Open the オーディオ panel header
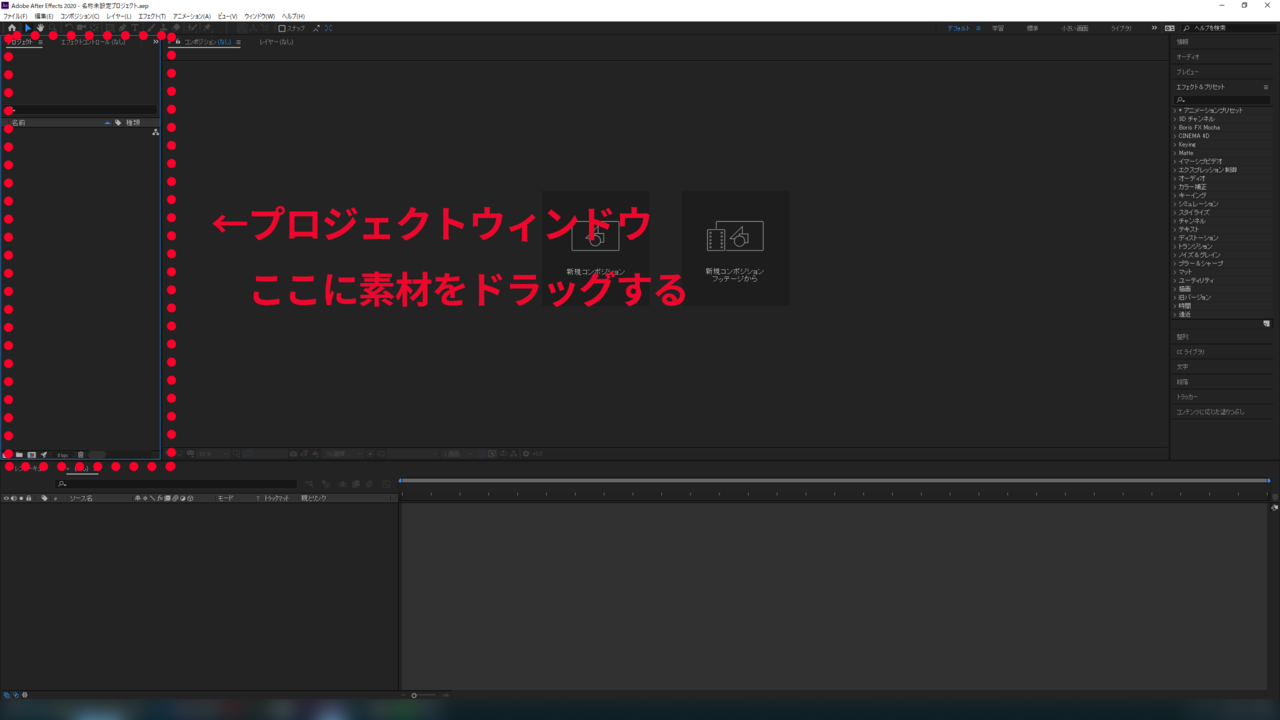Screen dimensions: 1280x720 (x=1188, y=57)
